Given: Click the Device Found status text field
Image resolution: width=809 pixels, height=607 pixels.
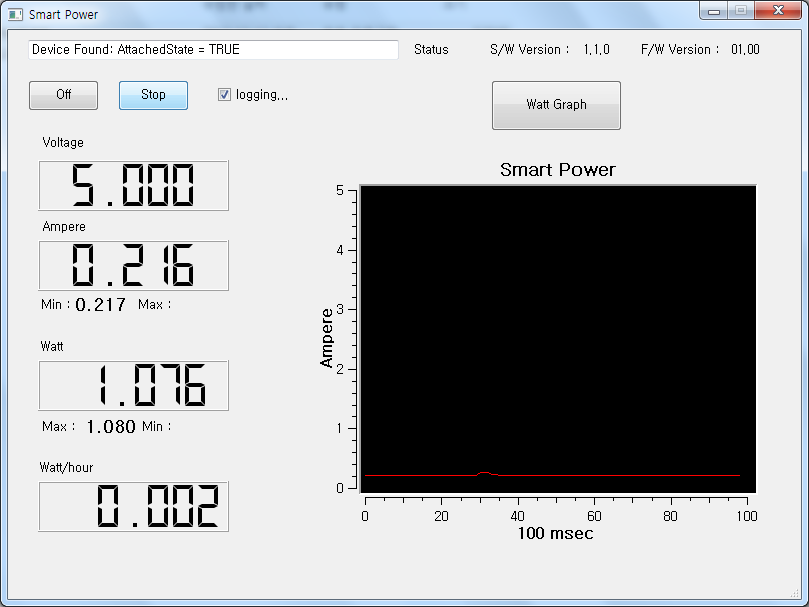Looking at the screenshot, I should 213,50.
